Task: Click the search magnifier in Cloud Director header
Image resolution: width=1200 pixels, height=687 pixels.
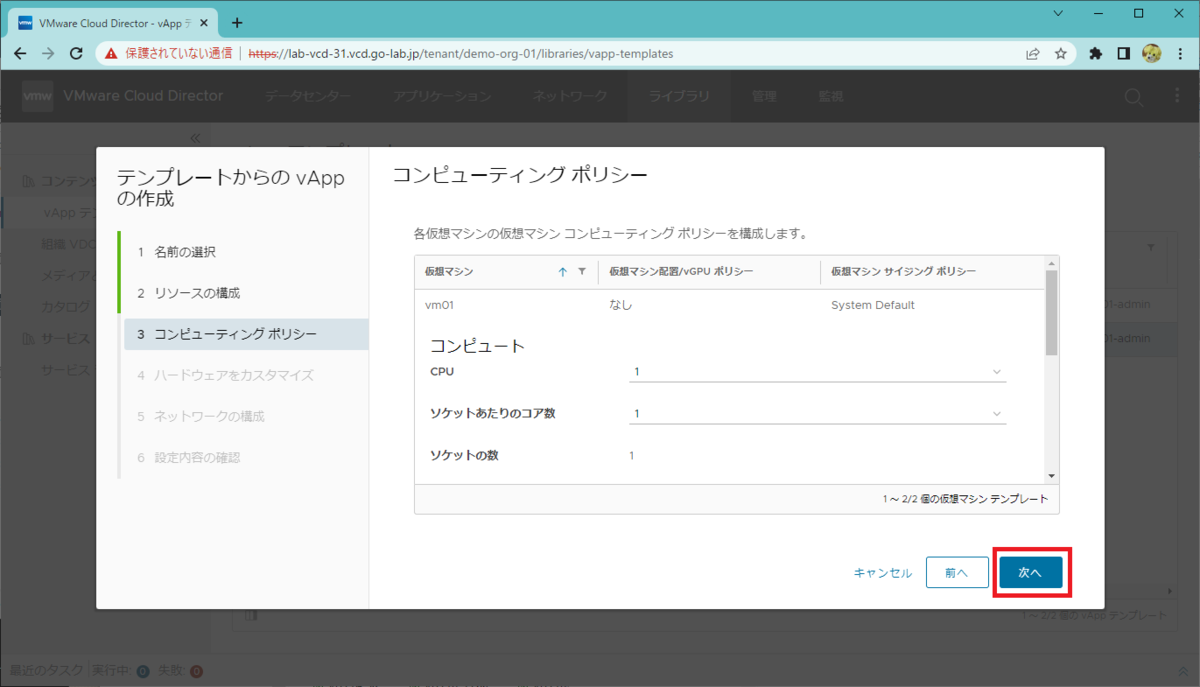Action: pos(1134,97)
